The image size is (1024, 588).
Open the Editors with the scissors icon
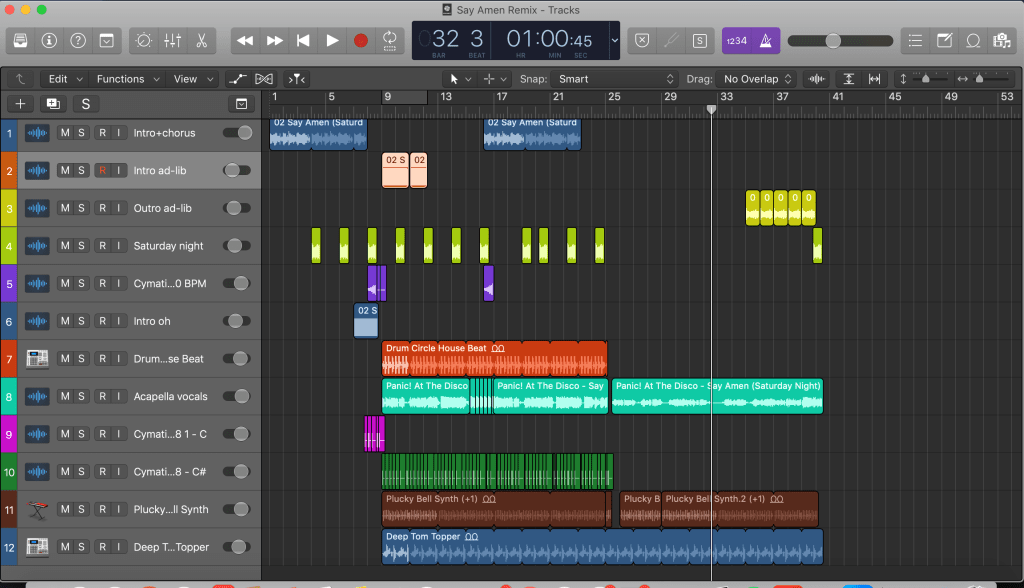pyautogui.click(x=201, y=41)
